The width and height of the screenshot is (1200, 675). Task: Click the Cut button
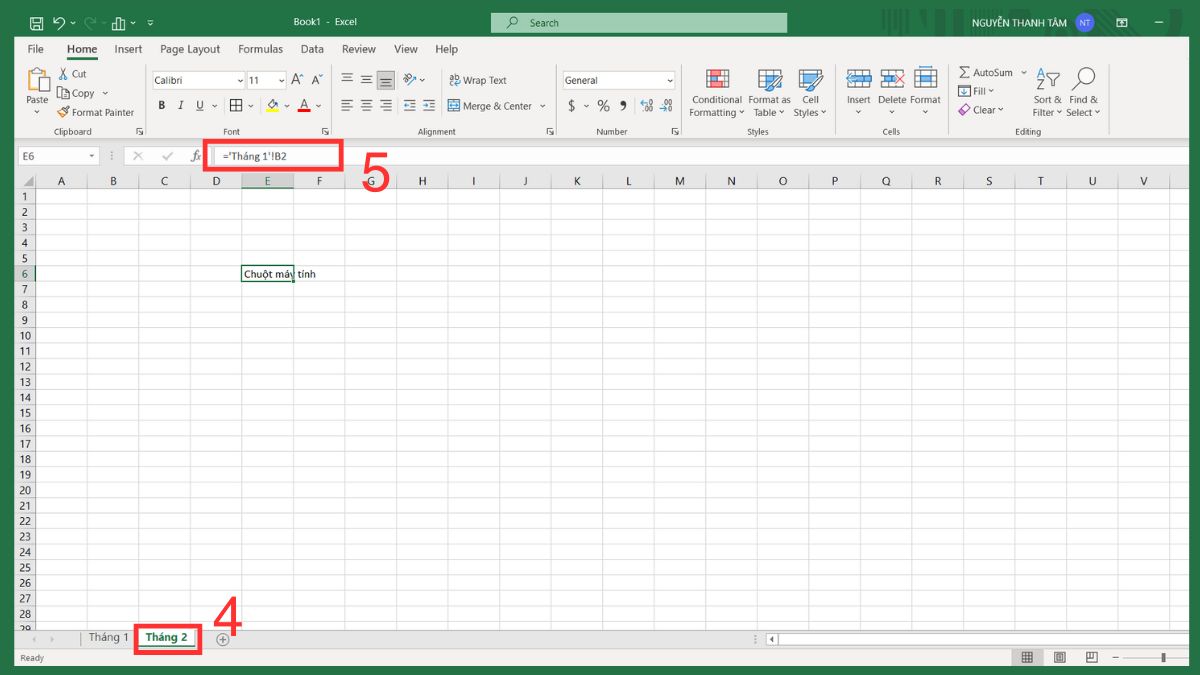point(72,74)
